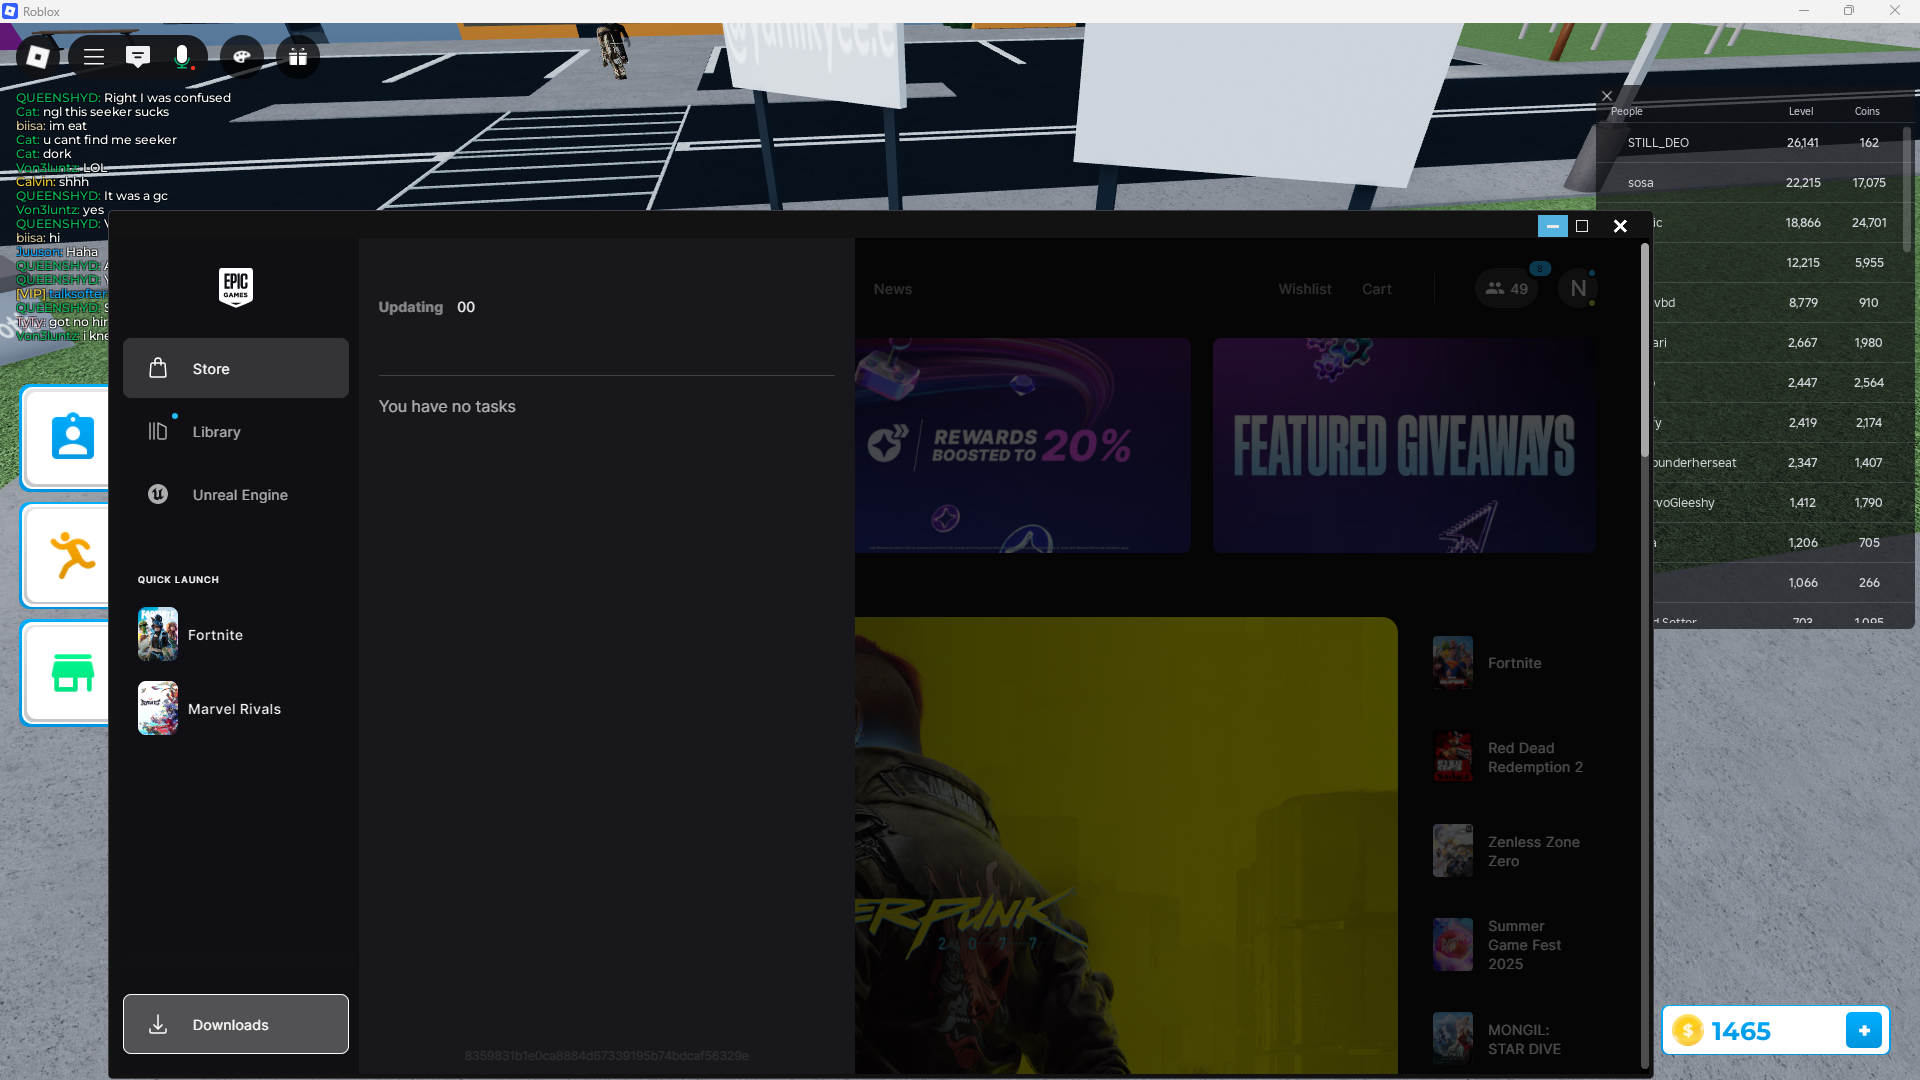The height and width of the screenshot is (1080, 1920).
Task: Open Library in the Epic sidebar
Action: [236, 431]
